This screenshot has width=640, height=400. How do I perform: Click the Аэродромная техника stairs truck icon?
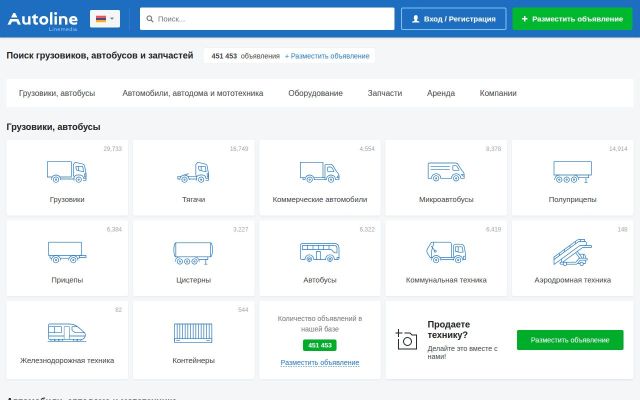[572, 252]
